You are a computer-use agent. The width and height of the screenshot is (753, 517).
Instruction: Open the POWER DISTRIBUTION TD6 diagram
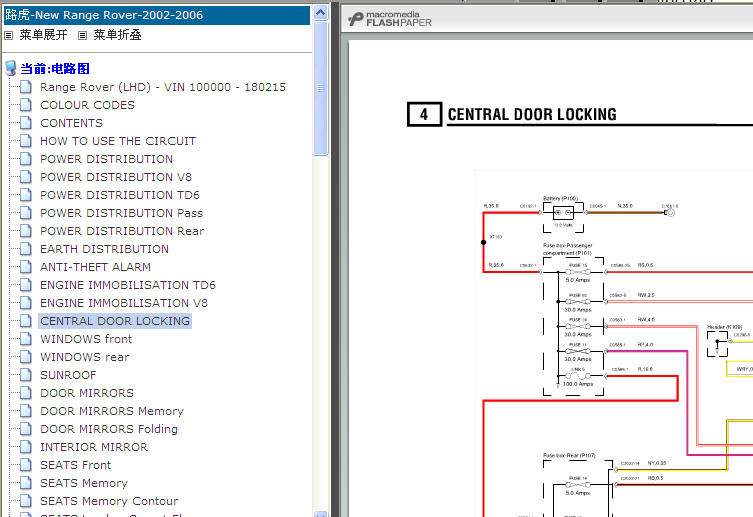point(120,195)
